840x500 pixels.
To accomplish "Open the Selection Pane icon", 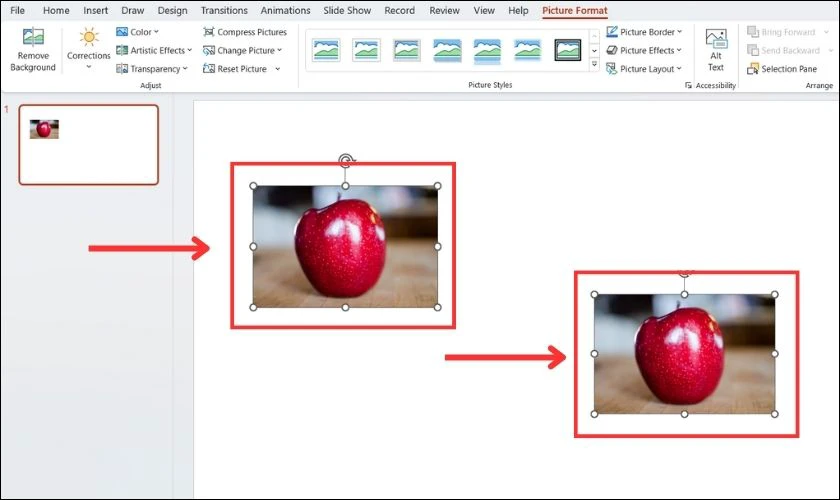I will coord(753,69).
